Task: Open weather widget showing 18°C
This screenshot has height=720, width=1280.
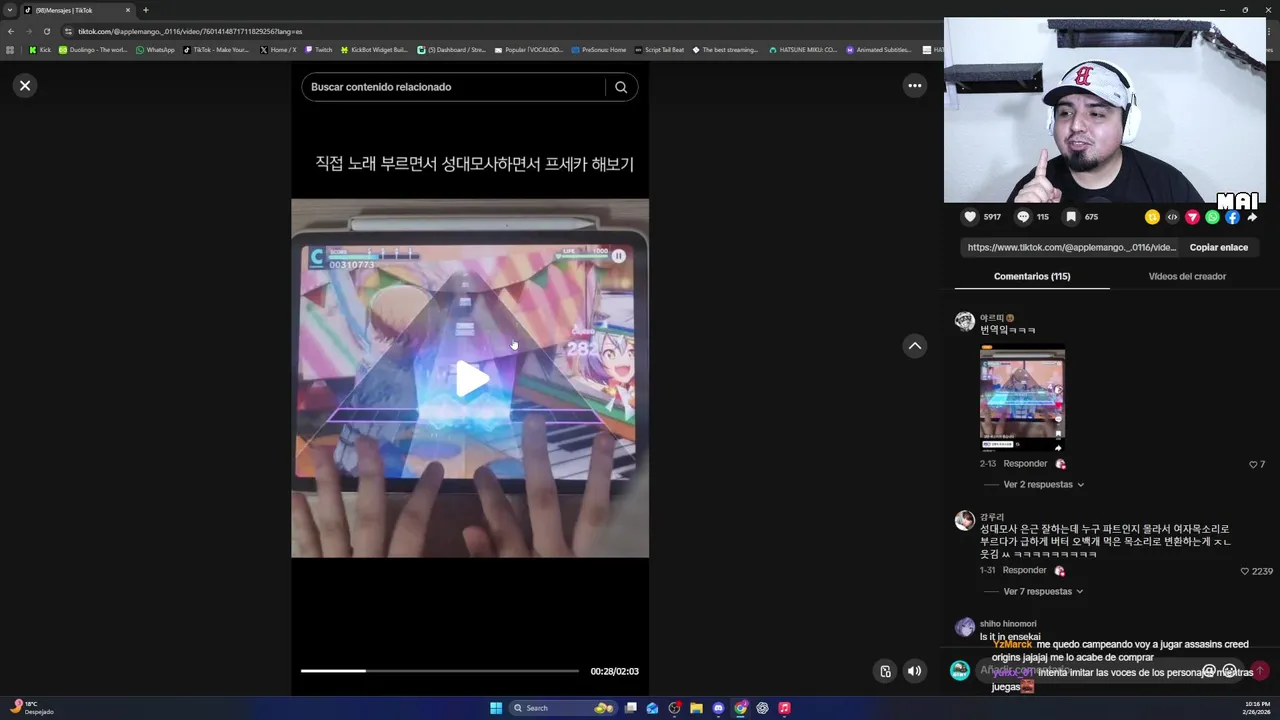Action: 30,708
